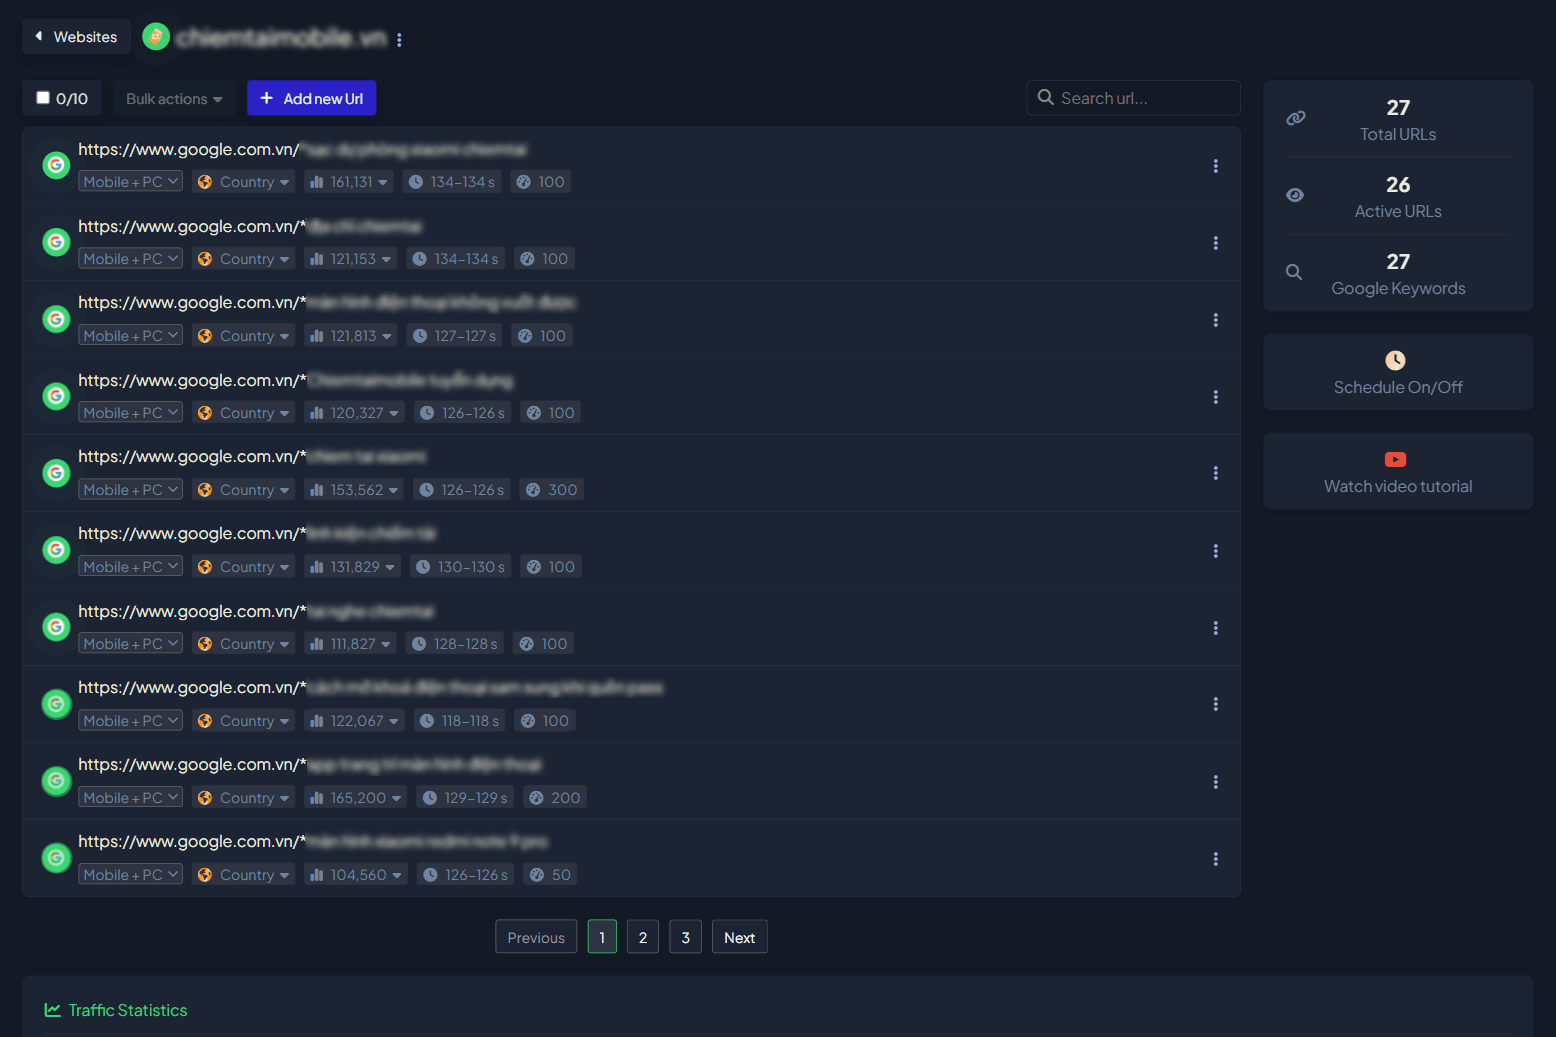
Task: Expand the 104,560 traffic stats dropdown
Action: [356, 875]
